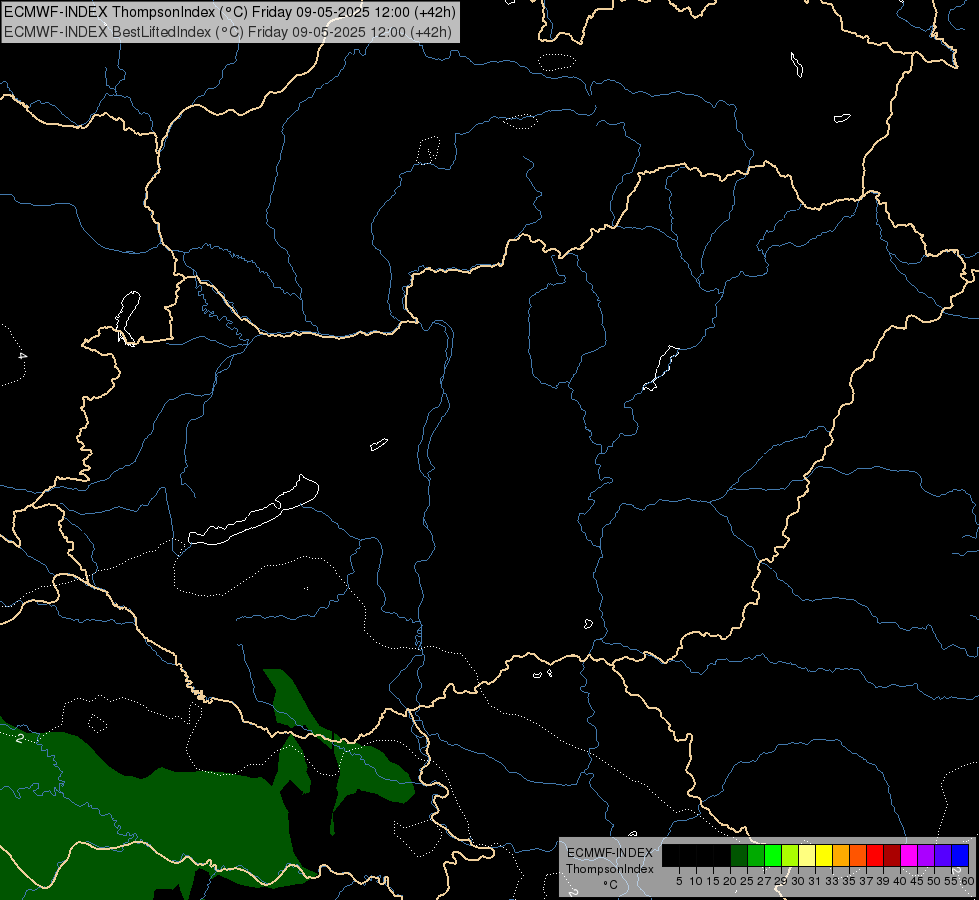Click the contour label 2 on green area
The image size is (979, 900).
click(20, 738)
